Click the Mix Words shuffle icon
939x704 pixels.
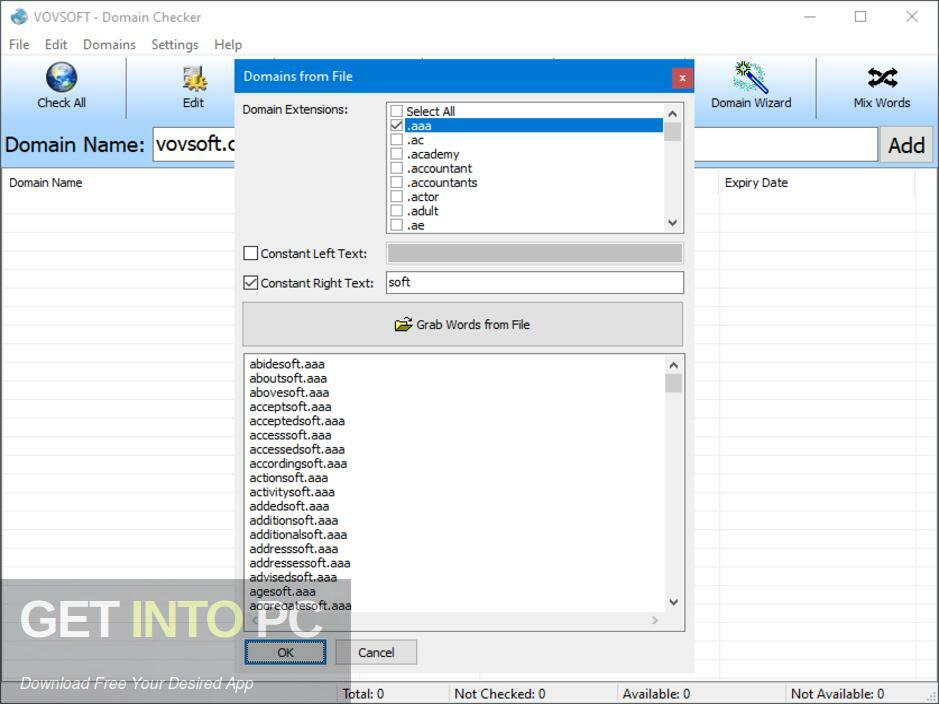coord(882,77)
